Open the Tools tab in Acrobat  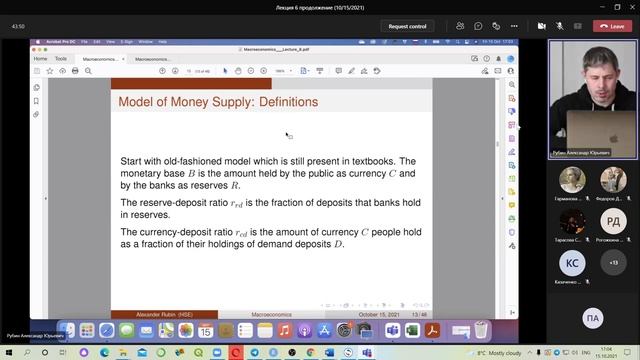pyautogui.click(x=61, y=59)
